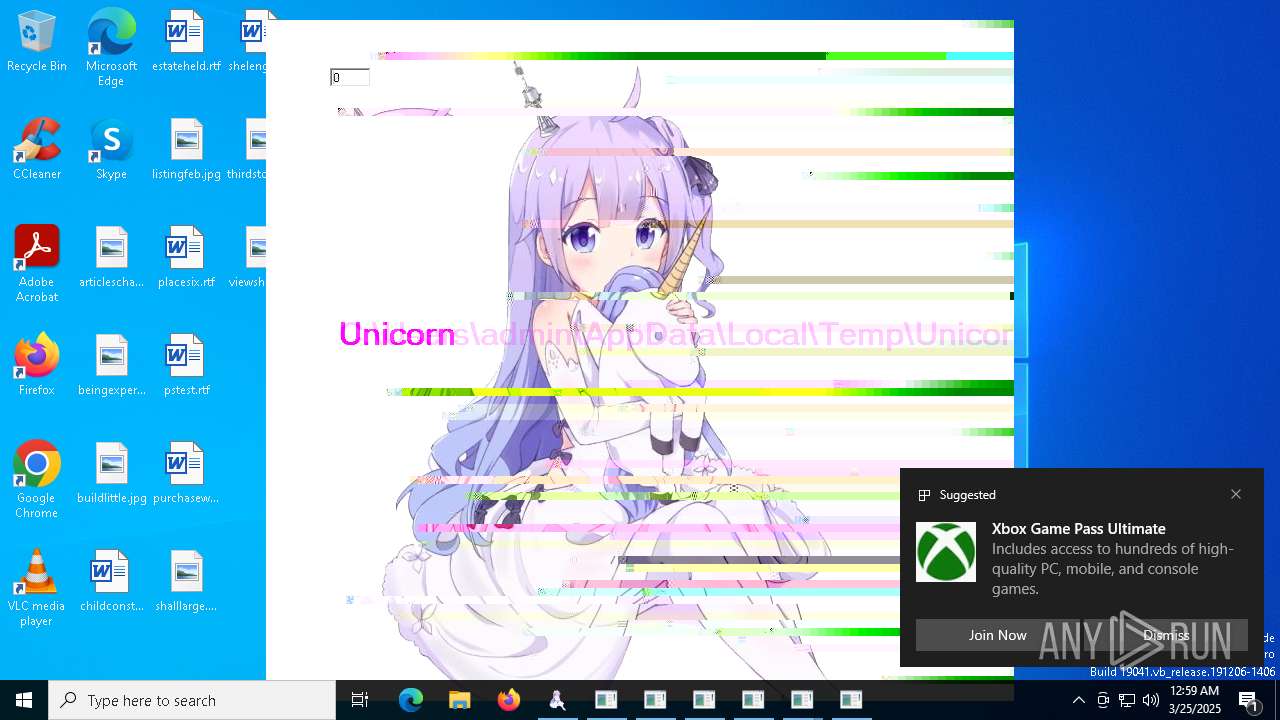Open the Action Center notifications icon
The height and width of the screenshot is (720, 1280).
pos(1249,700)
